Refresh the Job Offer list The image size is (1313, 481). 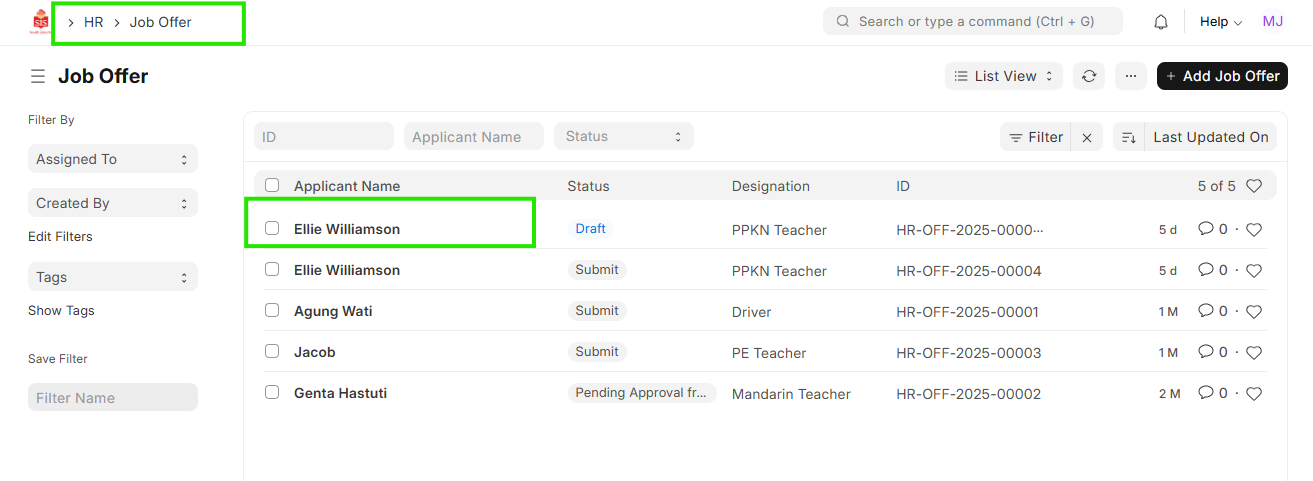1089,76
